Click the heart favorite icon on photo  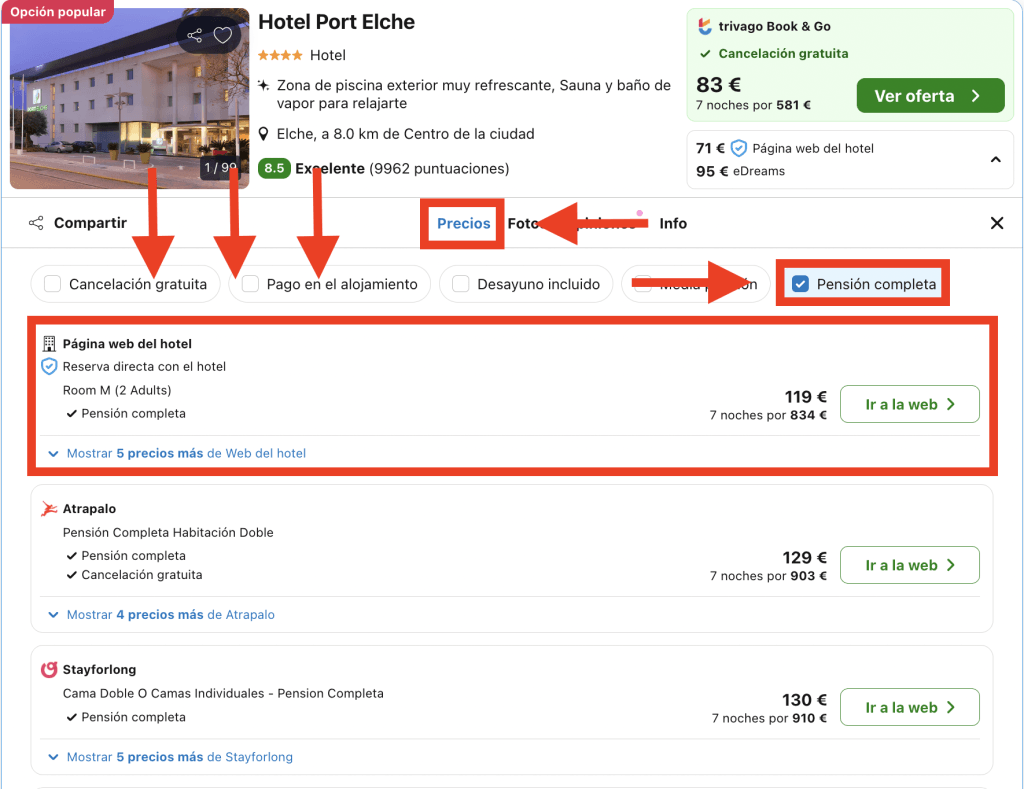[x=223, y=36]
